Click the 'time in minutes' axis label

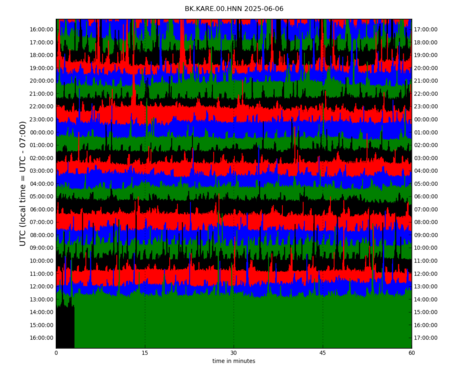234,361
